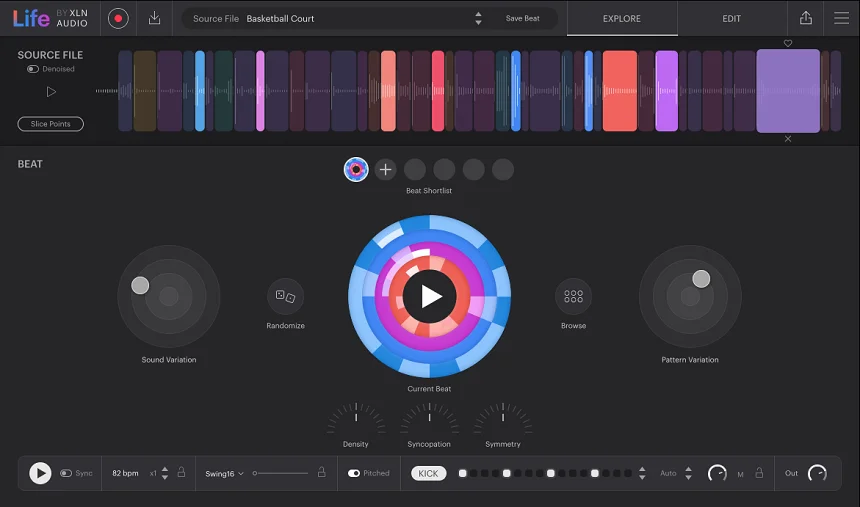Viewport: 860px width, 507px height.
Task: Toggle the thirteenth kick sequencer step
Action: pyautogui.click(x=595, y=473)
